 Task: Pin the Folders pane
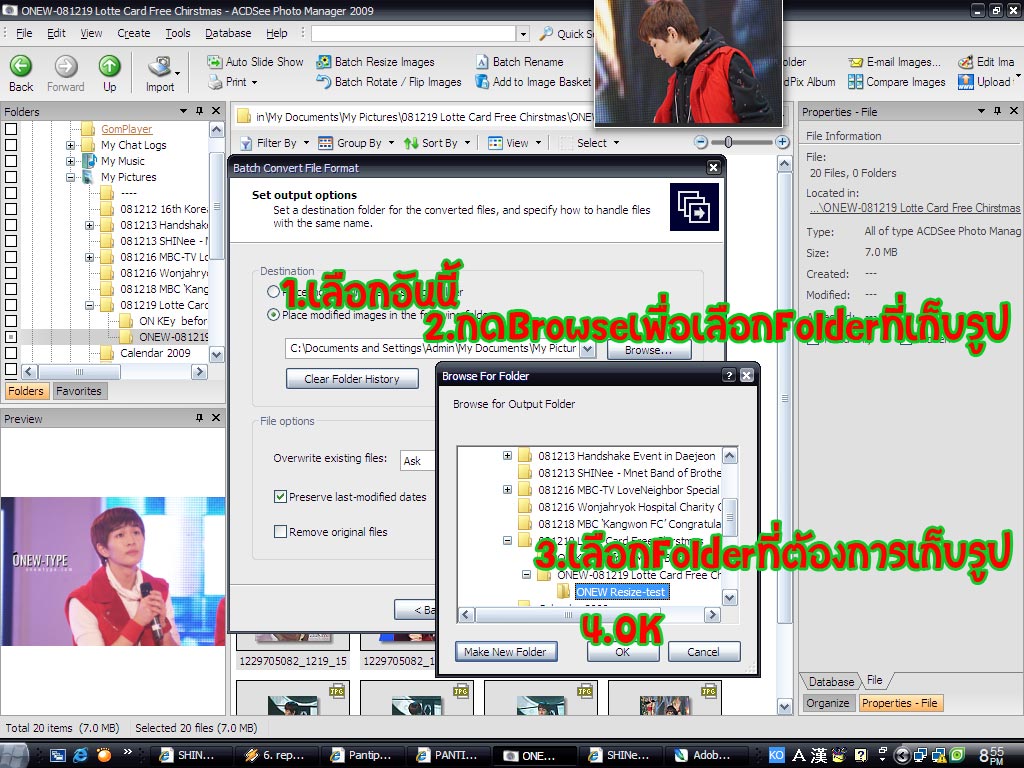(x=199, y=111)
